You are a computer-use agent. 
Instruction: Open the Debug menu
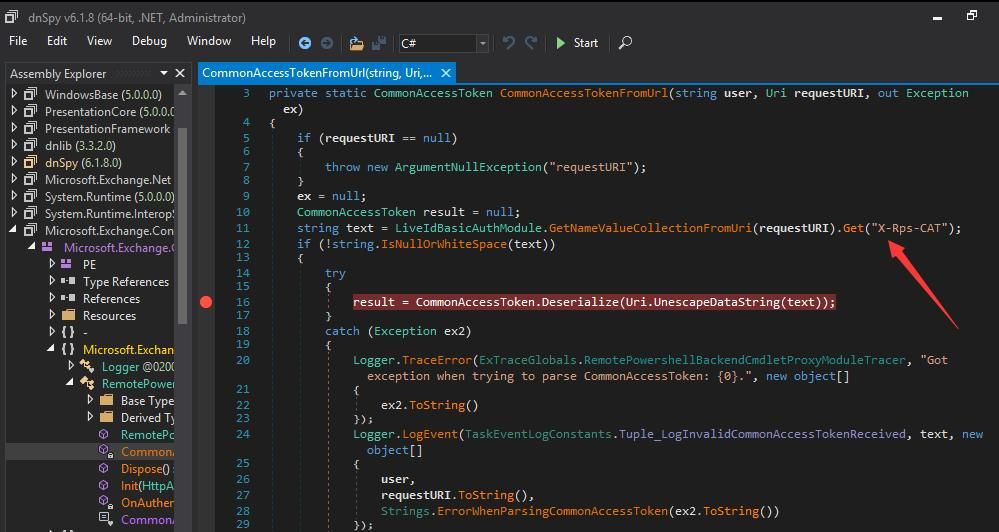coord(149,41)
